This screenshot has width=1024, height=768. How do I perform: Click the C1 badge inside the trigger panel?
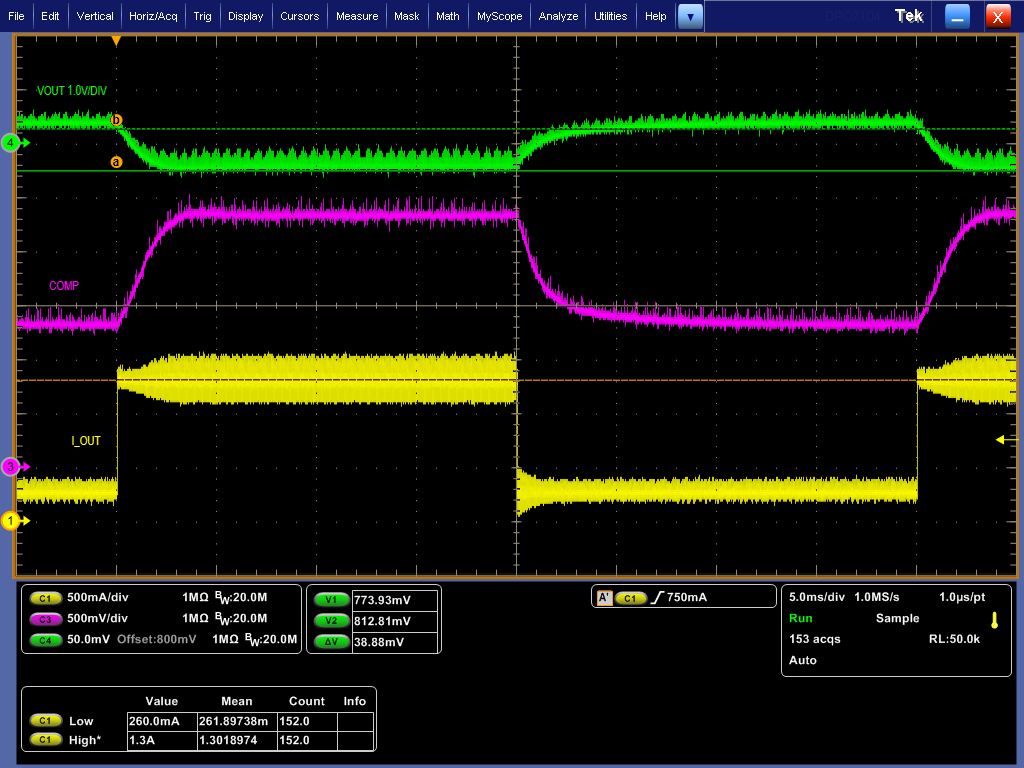tap(630, 596)
